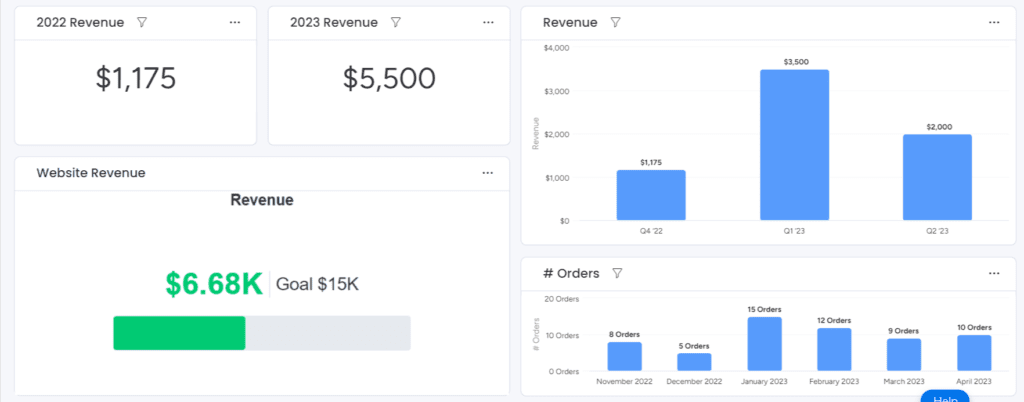This screenshot has width=1024, height=402.
Task: Open the filter on # Orders widget
Action: pos(616,273)
